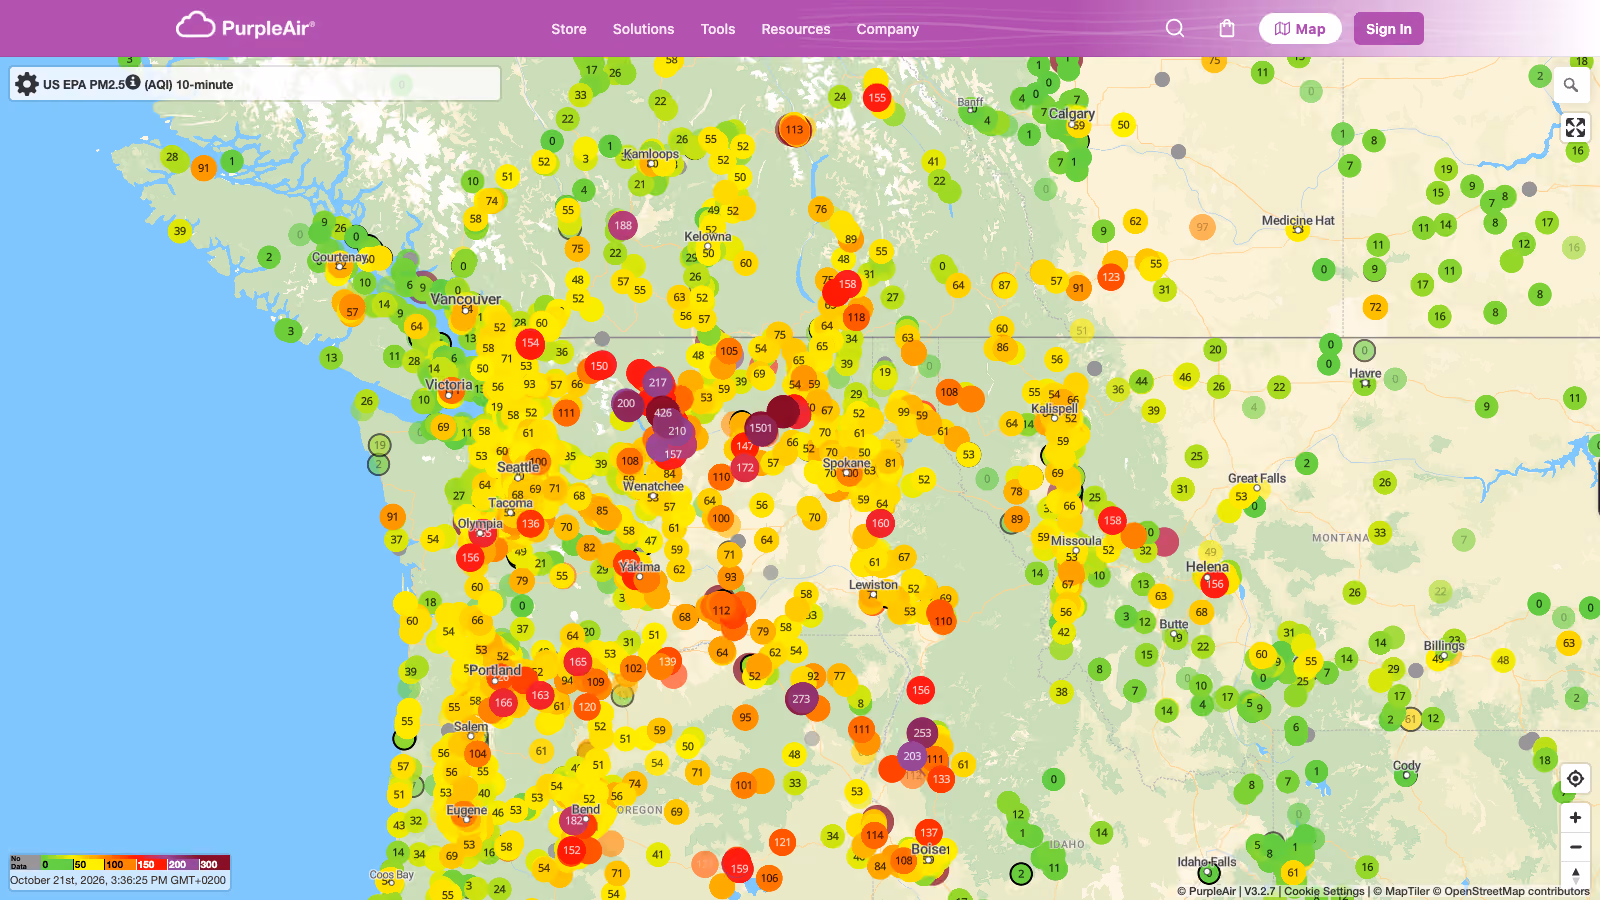Click the Map button

pos(1300,29)
